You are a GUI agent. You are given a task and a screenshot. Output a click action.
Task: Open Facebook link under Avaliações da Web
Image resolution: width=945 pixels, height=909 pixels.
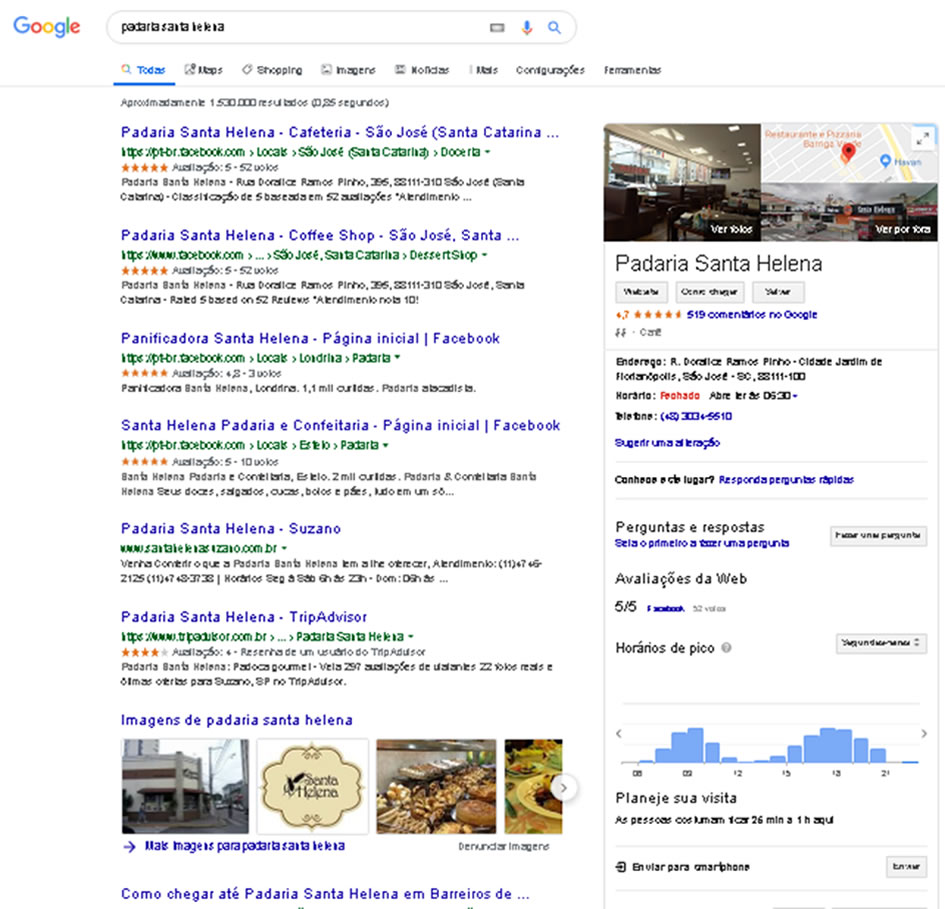pos(665,609)
